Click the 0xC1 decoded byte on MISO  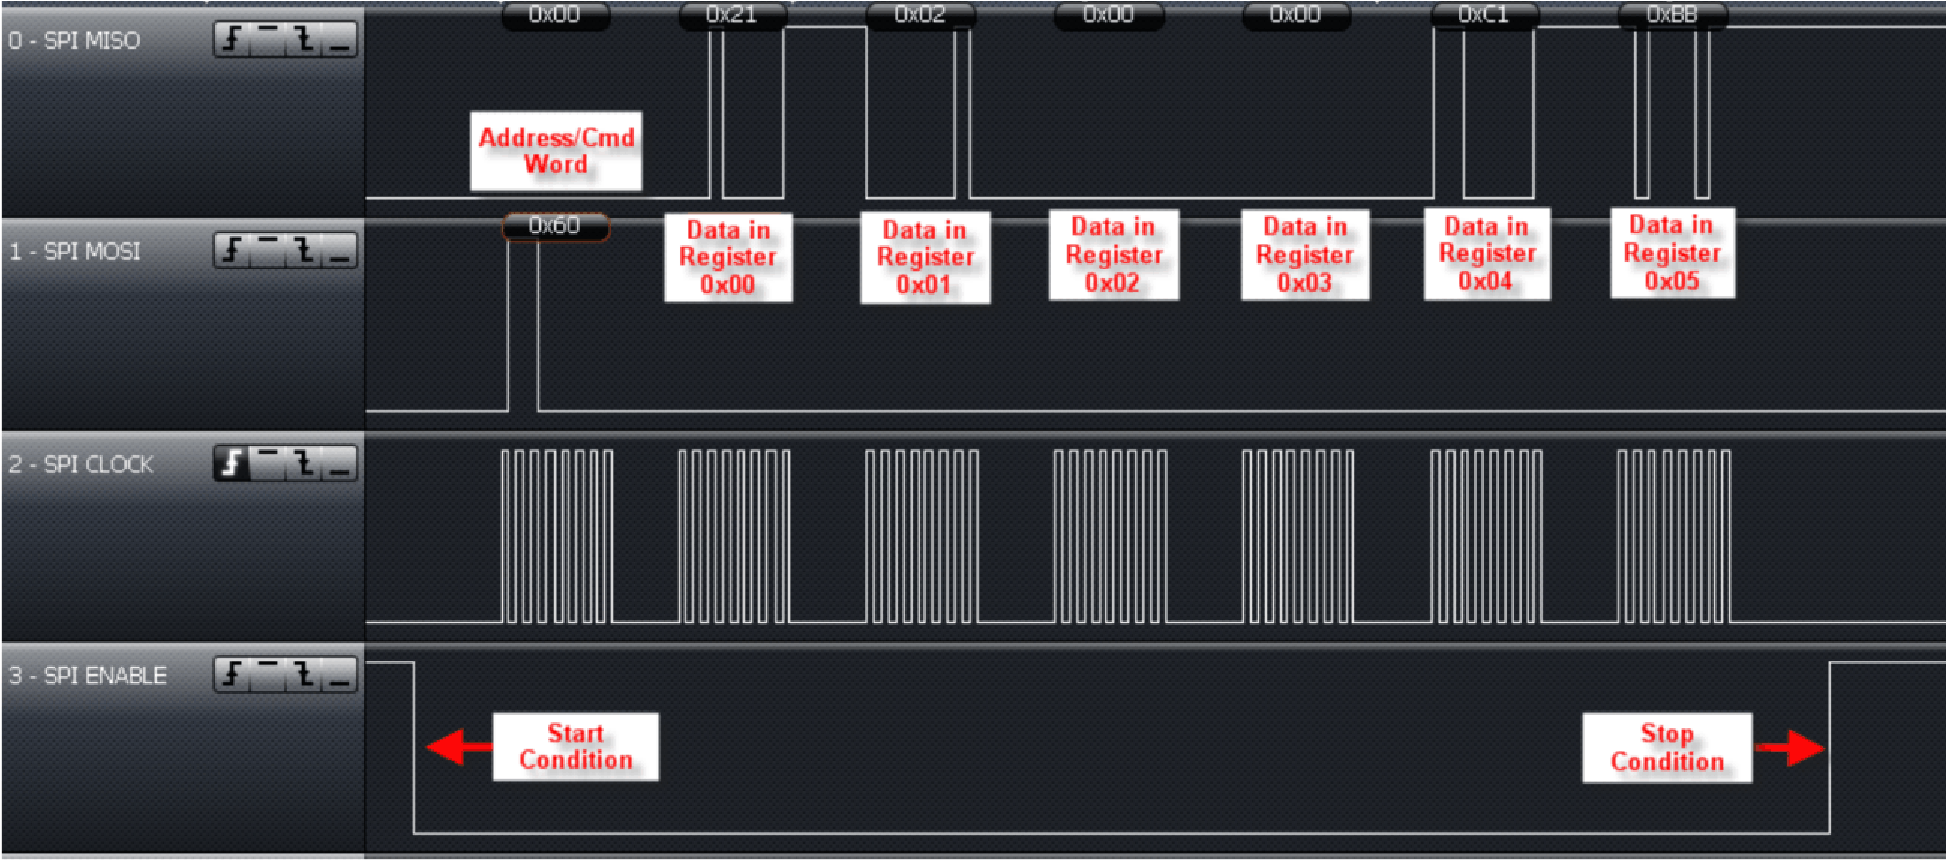tap(1484, 15)
